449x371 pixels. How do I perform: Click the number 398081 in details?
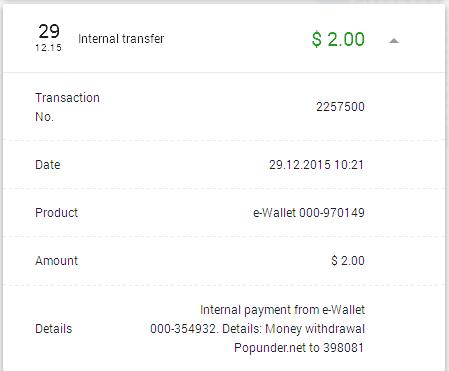pyautogui.click(x=343, y=348)
